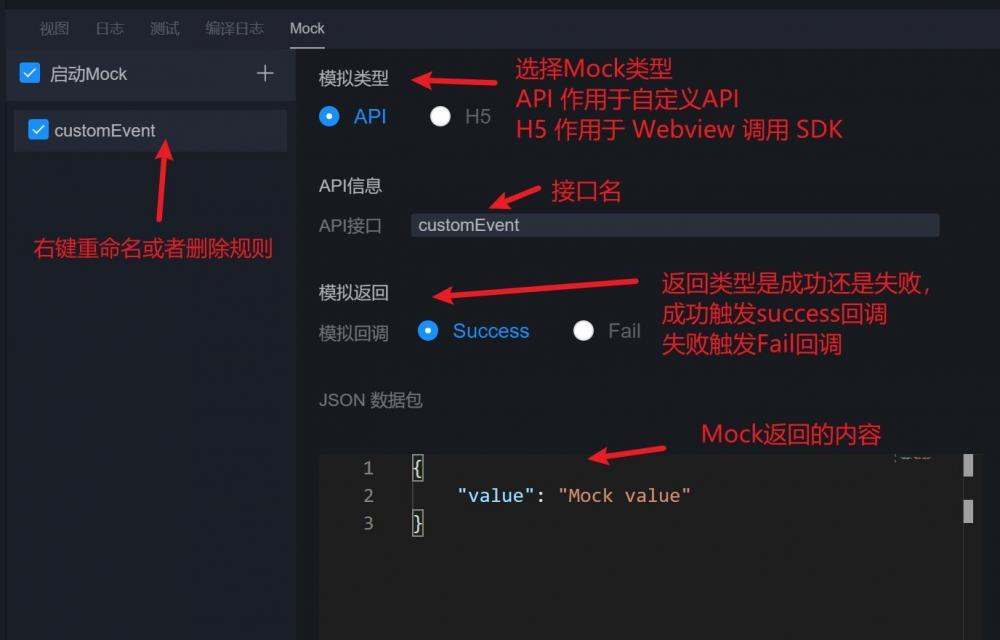
Task: Select the API radio button
Action: [x=329, y=117]
